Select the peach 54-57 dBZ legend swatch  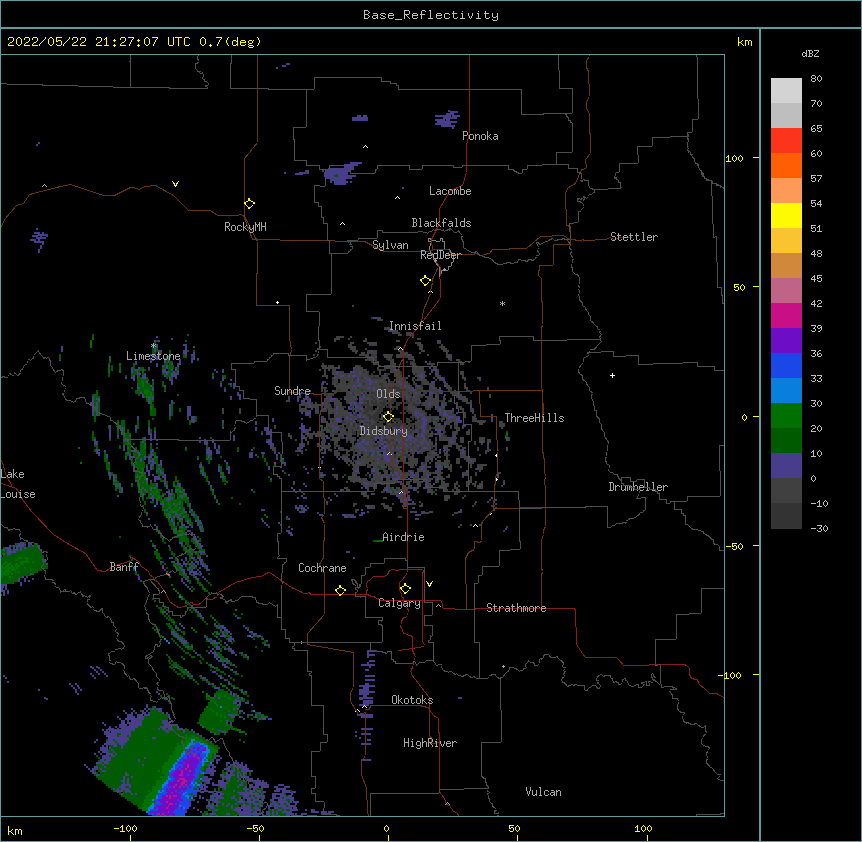pyautogui.click(x=786, y=191)
